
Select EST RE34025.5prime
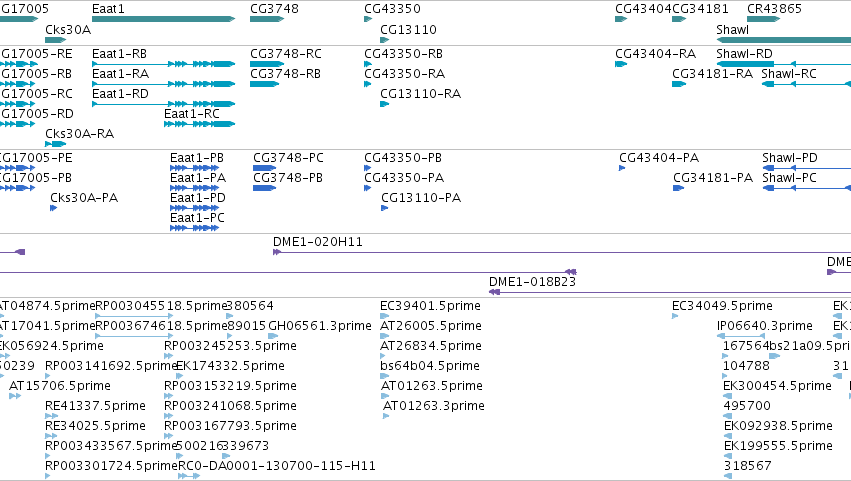click(95, 426)
